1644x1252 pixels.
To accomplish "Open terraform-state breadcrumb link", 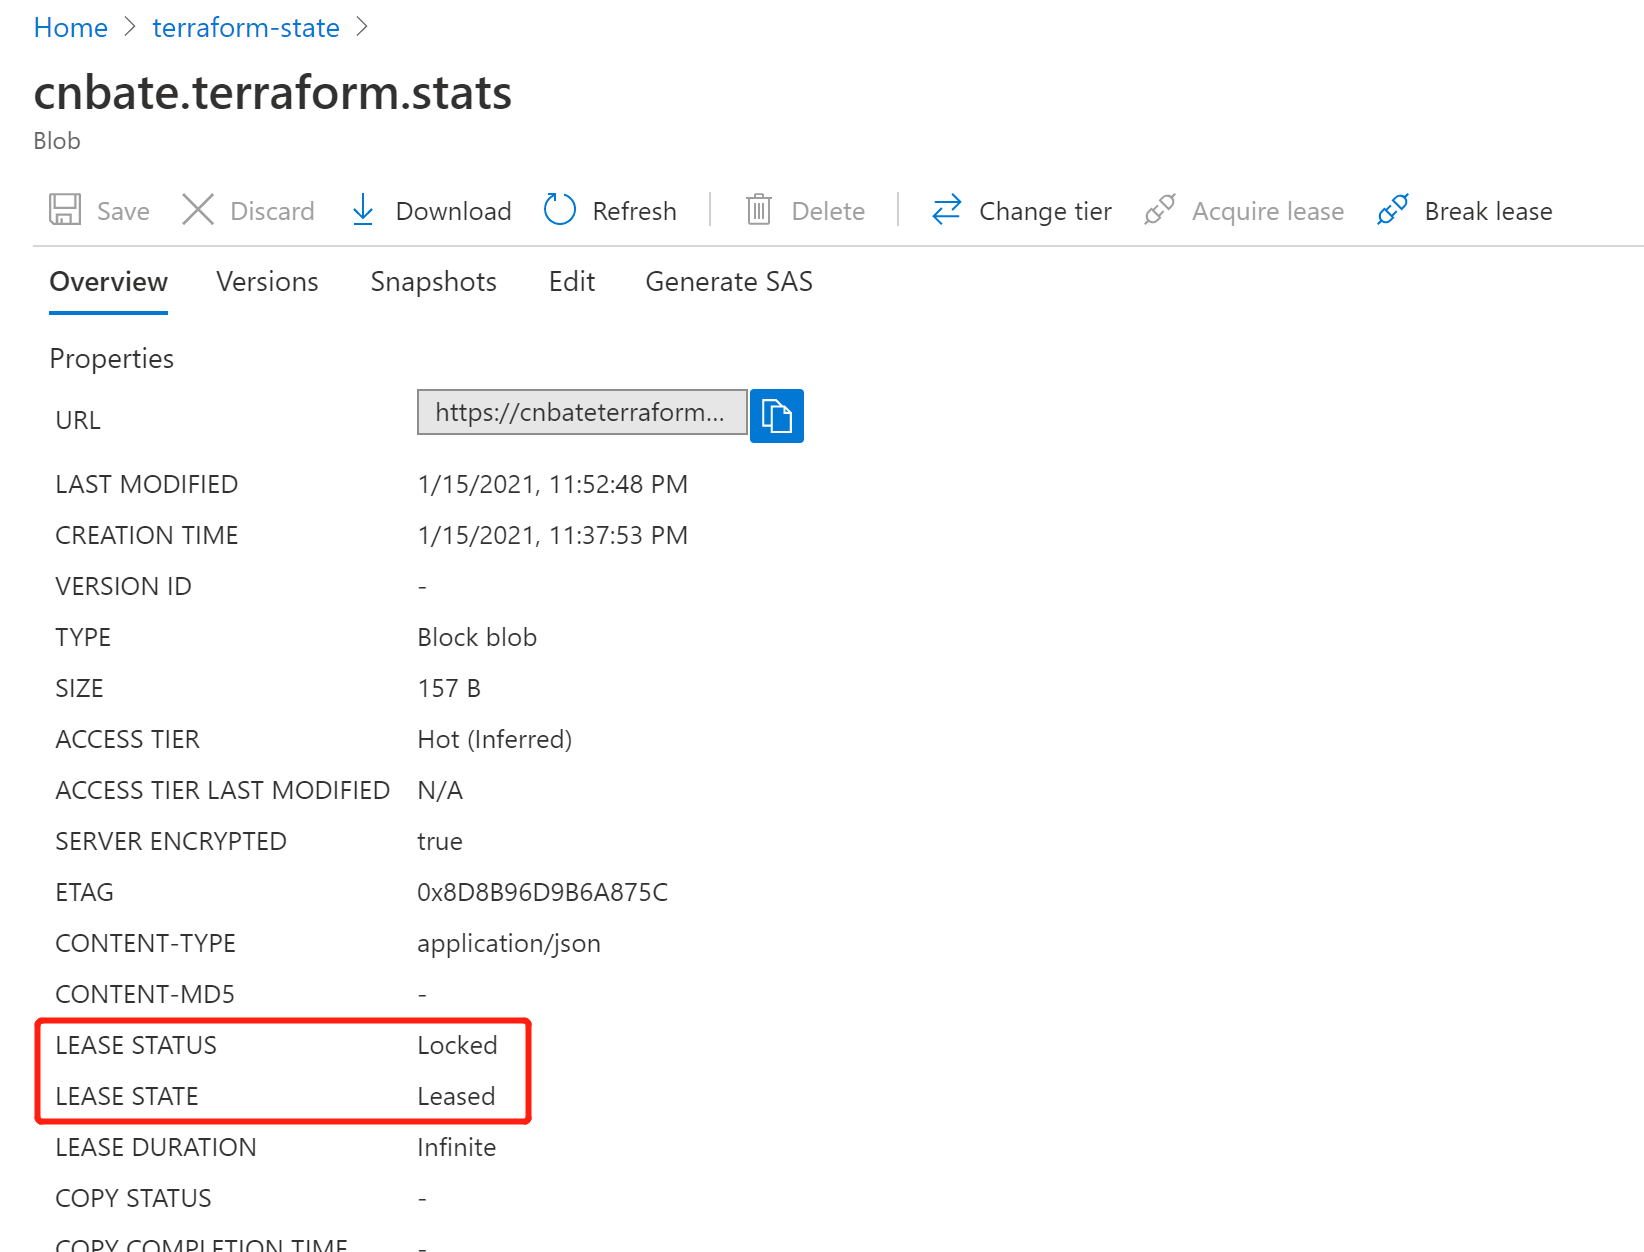I will point(246,28).
